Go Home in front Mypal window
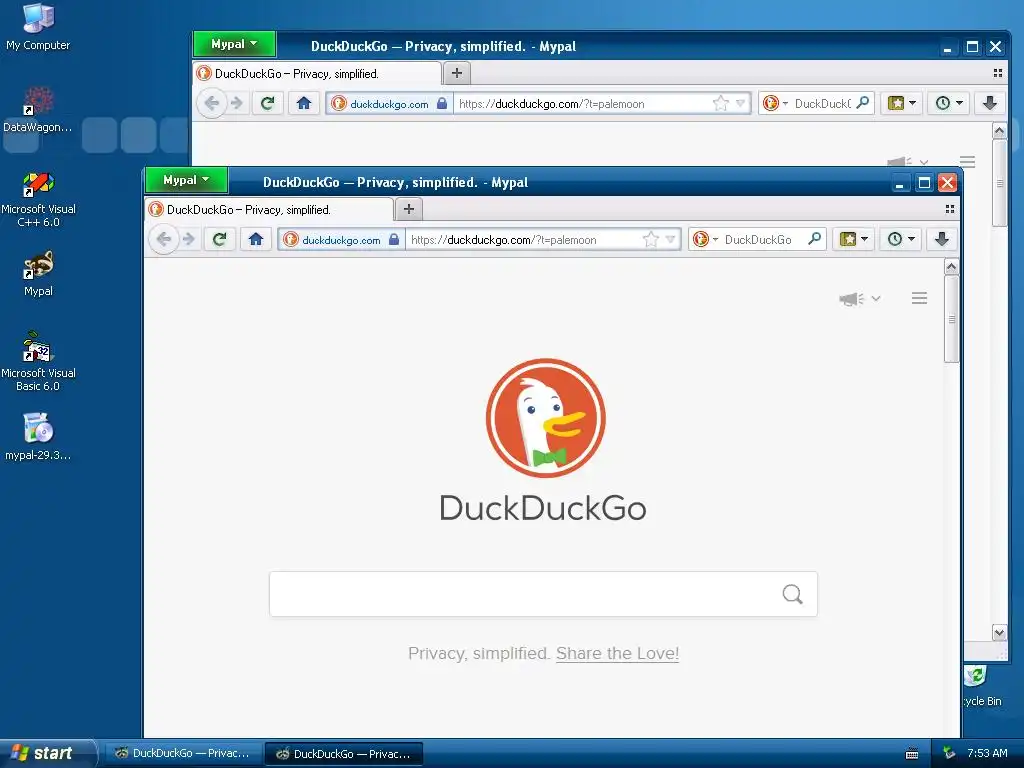Screen dimensions: 1024x768 (x=255, y=240)
